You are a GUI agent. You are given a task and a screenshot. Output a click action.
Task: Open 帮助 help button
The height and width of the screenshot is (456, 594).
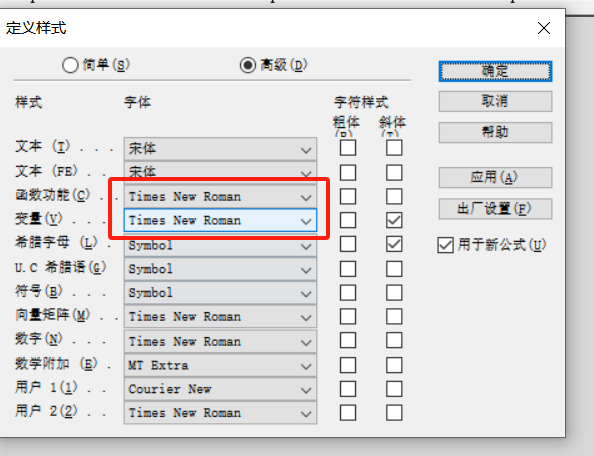point(495,132)
